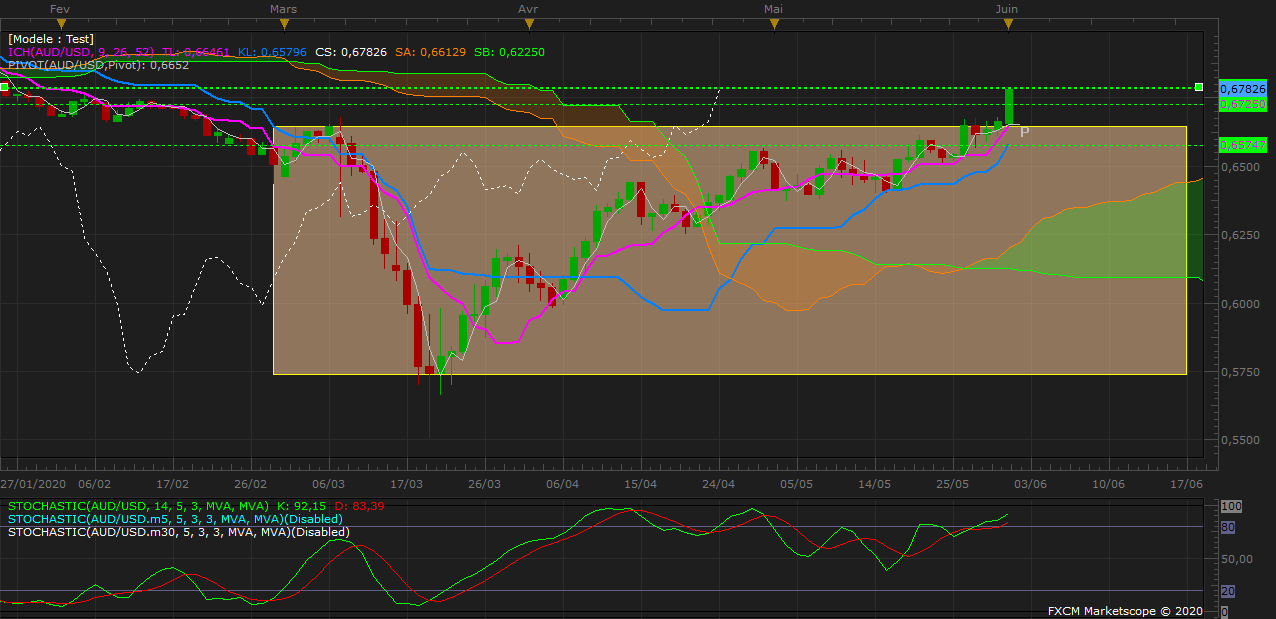Select STOCHASTIC(AUD/USD, 14, 5, 3) indicator label
Viewport: 1276px width, 619px height.
click(139, 506)
